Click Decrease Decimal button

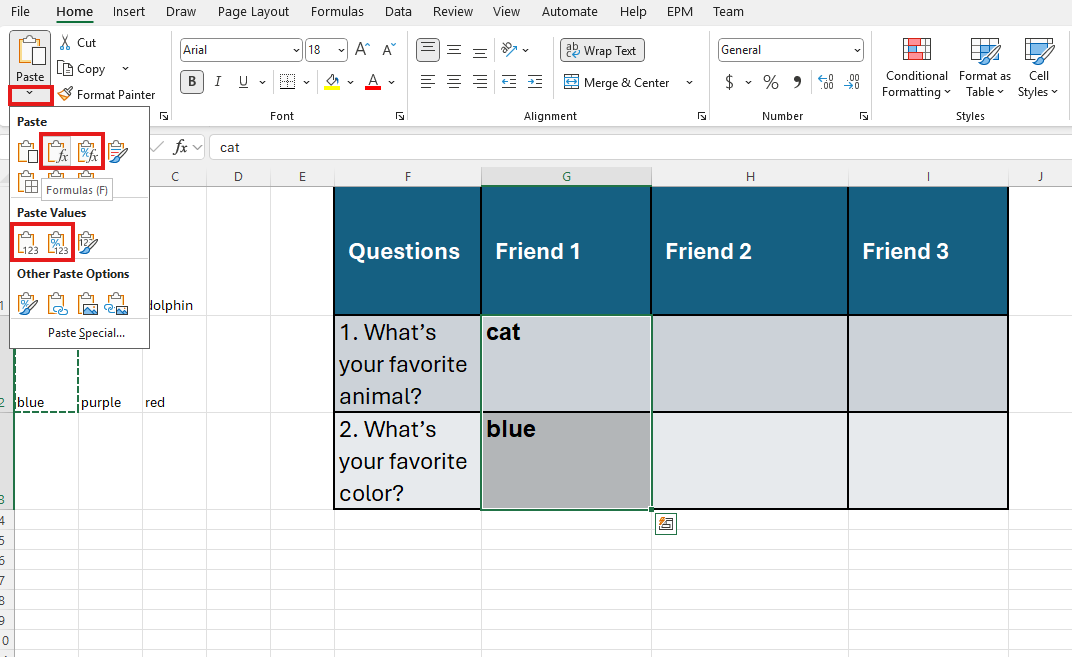click(x=853, y=82)
